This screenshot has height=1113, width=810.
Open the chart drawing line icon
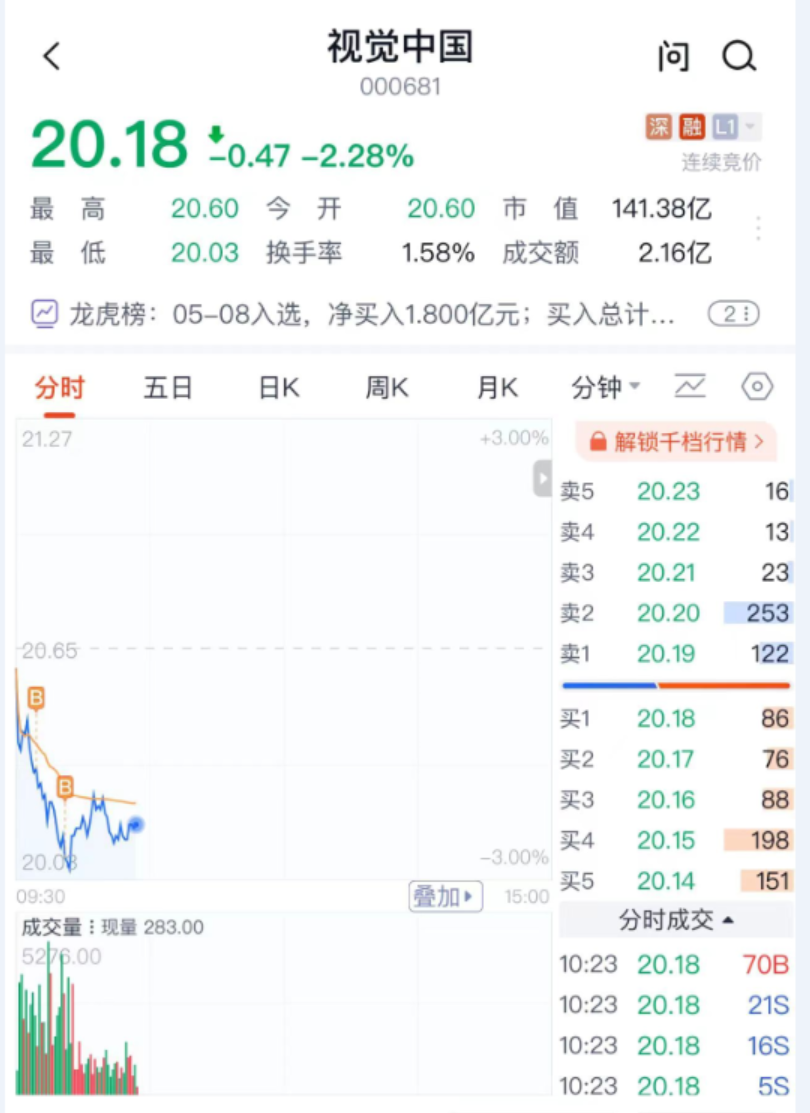click(690, 387)
